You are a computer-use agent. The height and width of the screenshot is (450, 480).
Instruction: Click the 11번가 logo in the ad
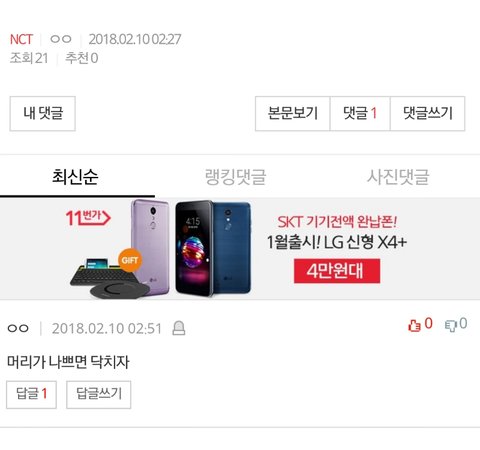click(88, 217)
